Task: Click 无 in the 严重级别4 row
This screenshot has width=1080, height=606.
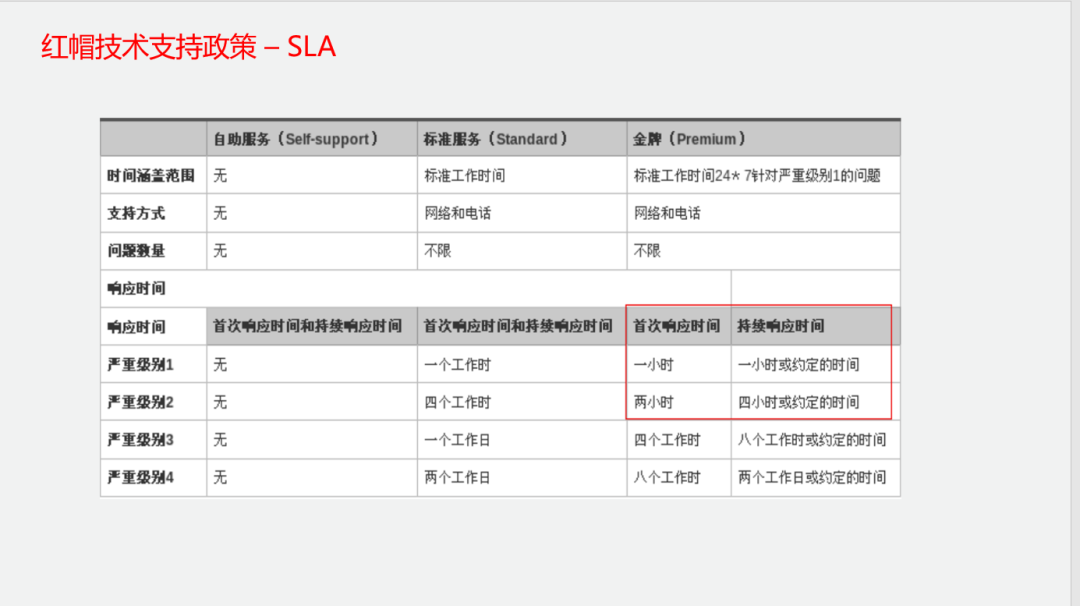Action: coord(220,477)
